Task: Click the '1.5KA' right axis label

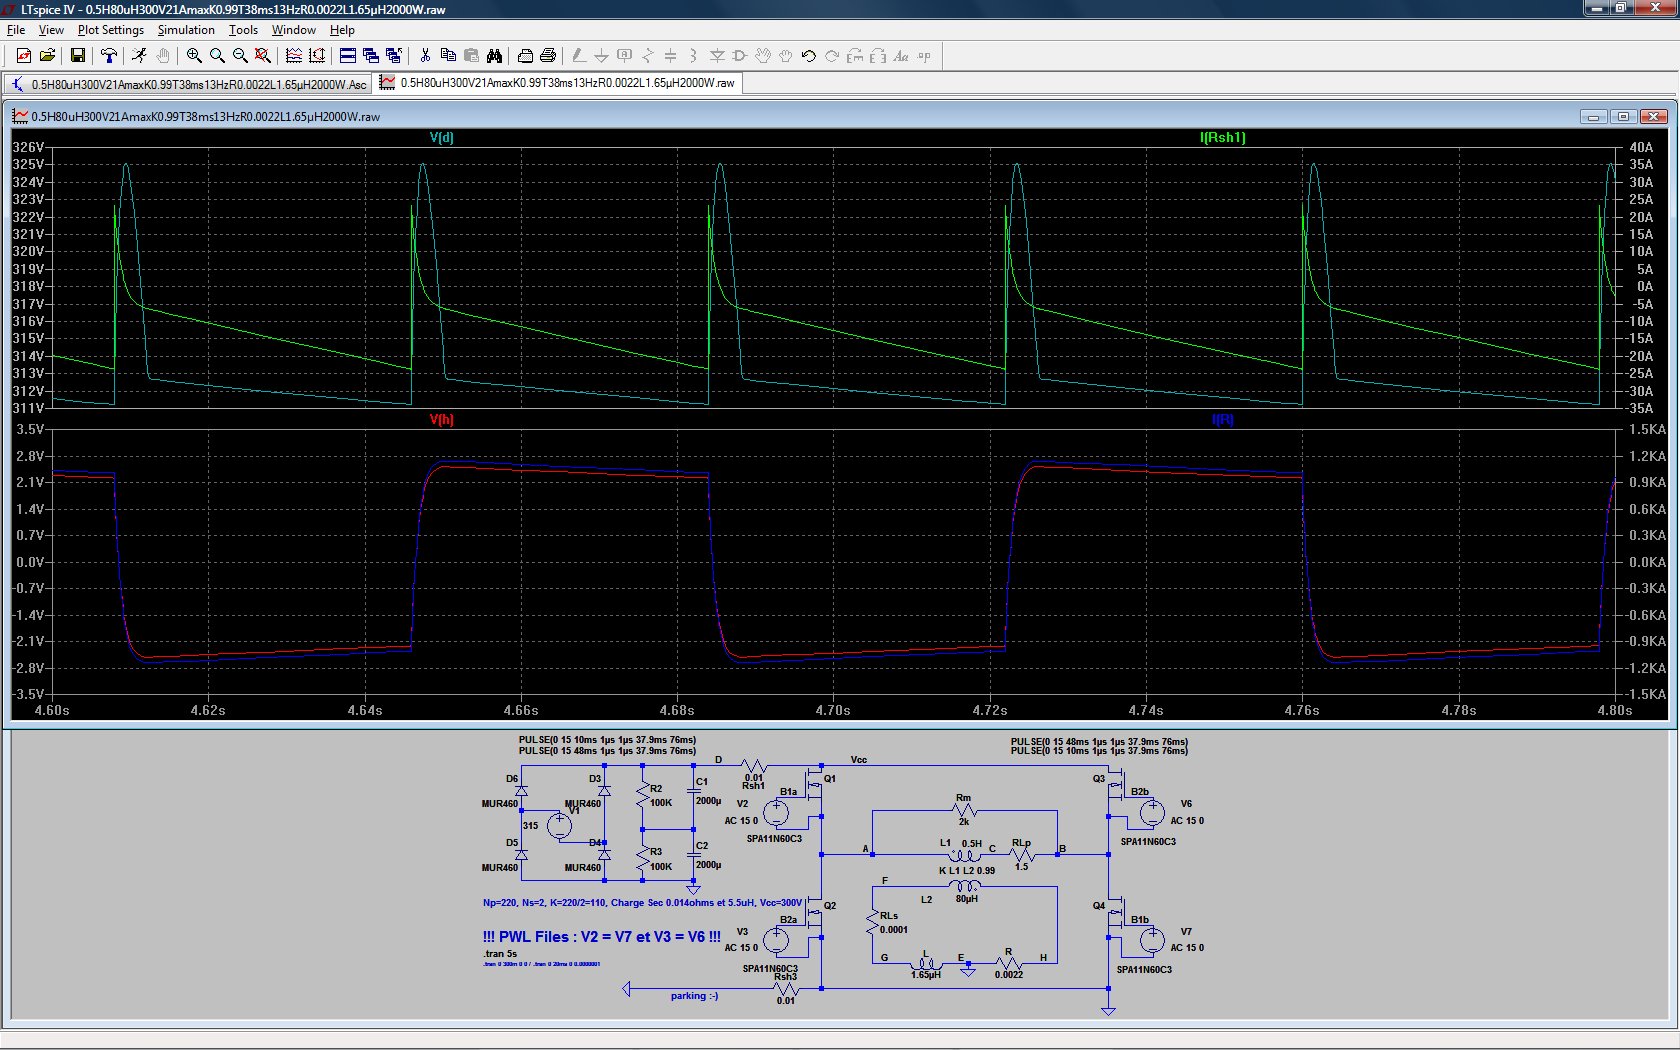Action: pos(1647,429)
